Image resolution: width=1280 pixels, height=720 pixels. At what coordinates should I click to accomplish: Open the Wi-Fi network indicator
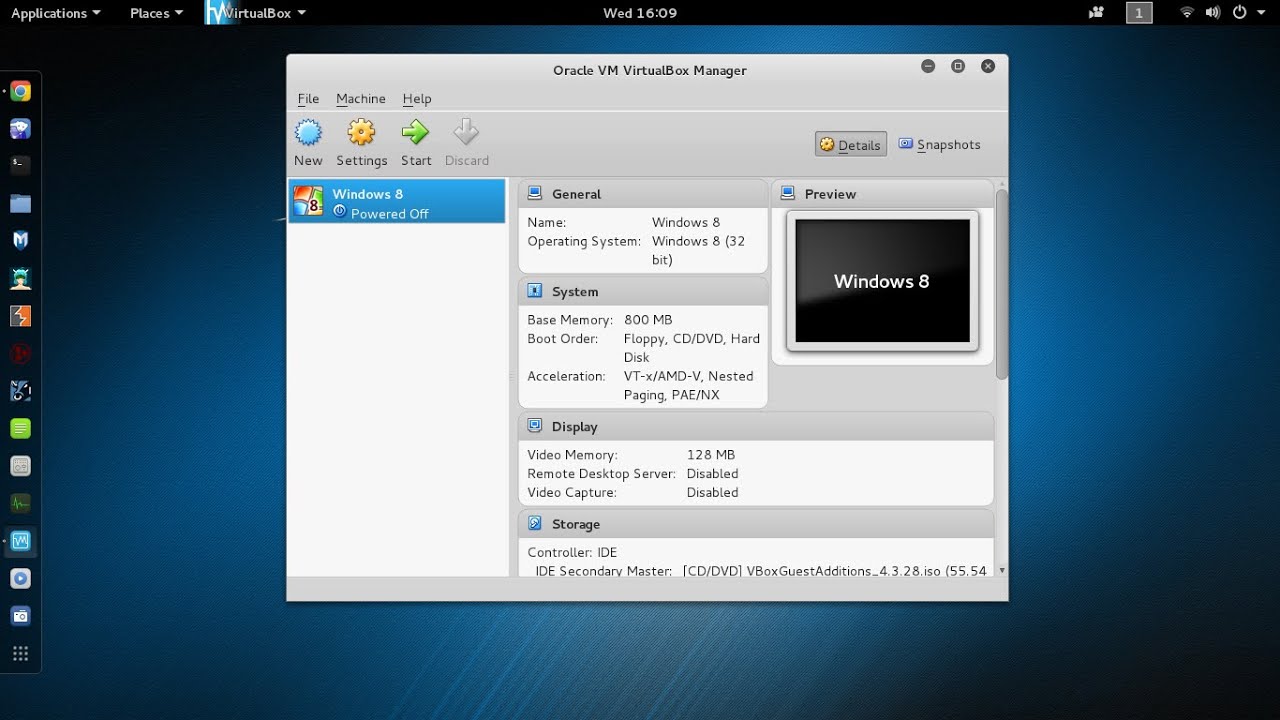coord(1187,13)
